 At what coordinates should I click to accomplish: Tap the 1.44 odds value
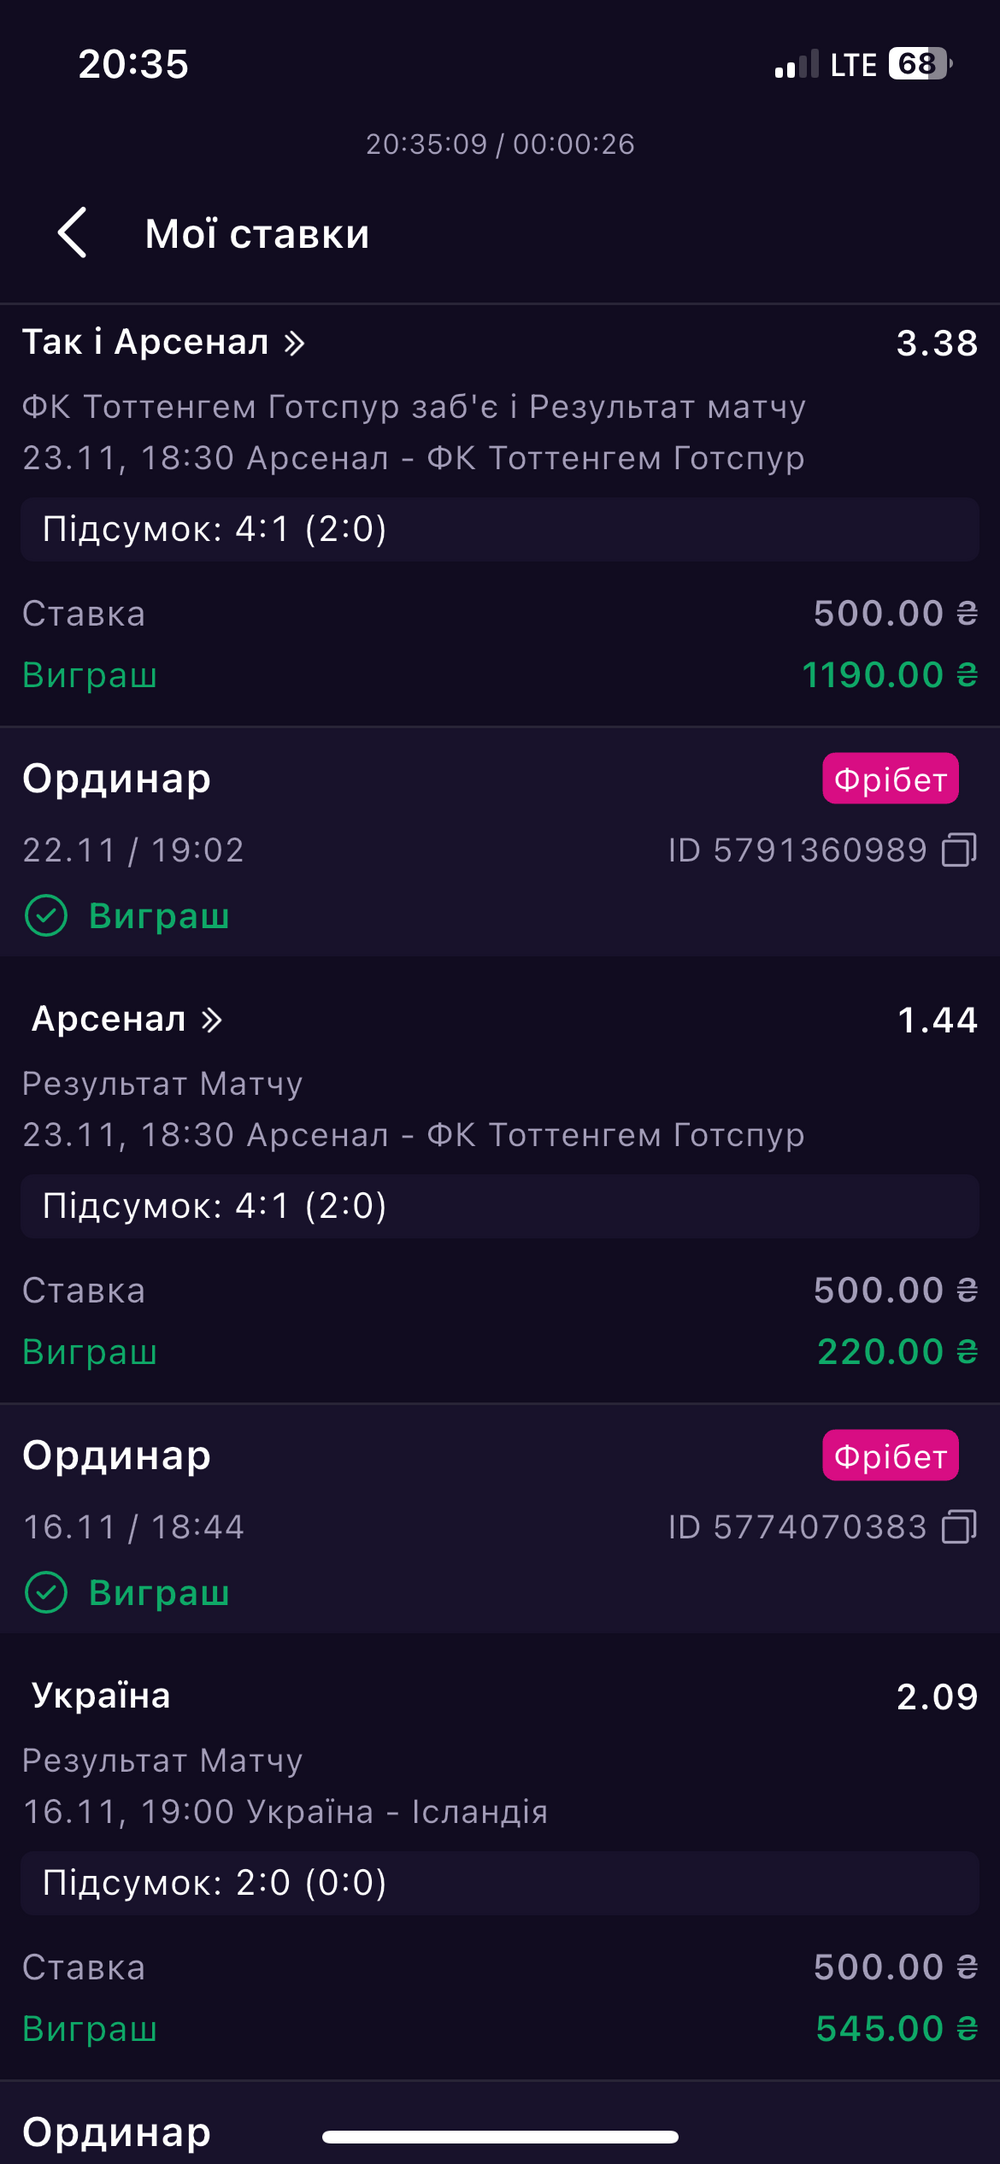[x=937, y=1020]
